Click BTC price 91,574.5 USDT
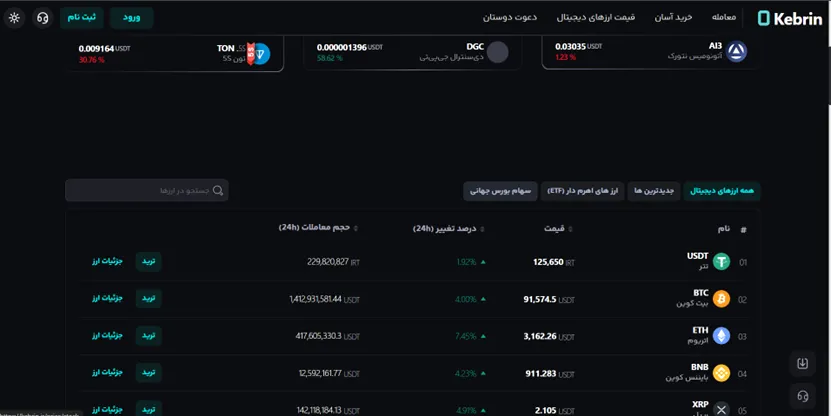 click(549, 299)
